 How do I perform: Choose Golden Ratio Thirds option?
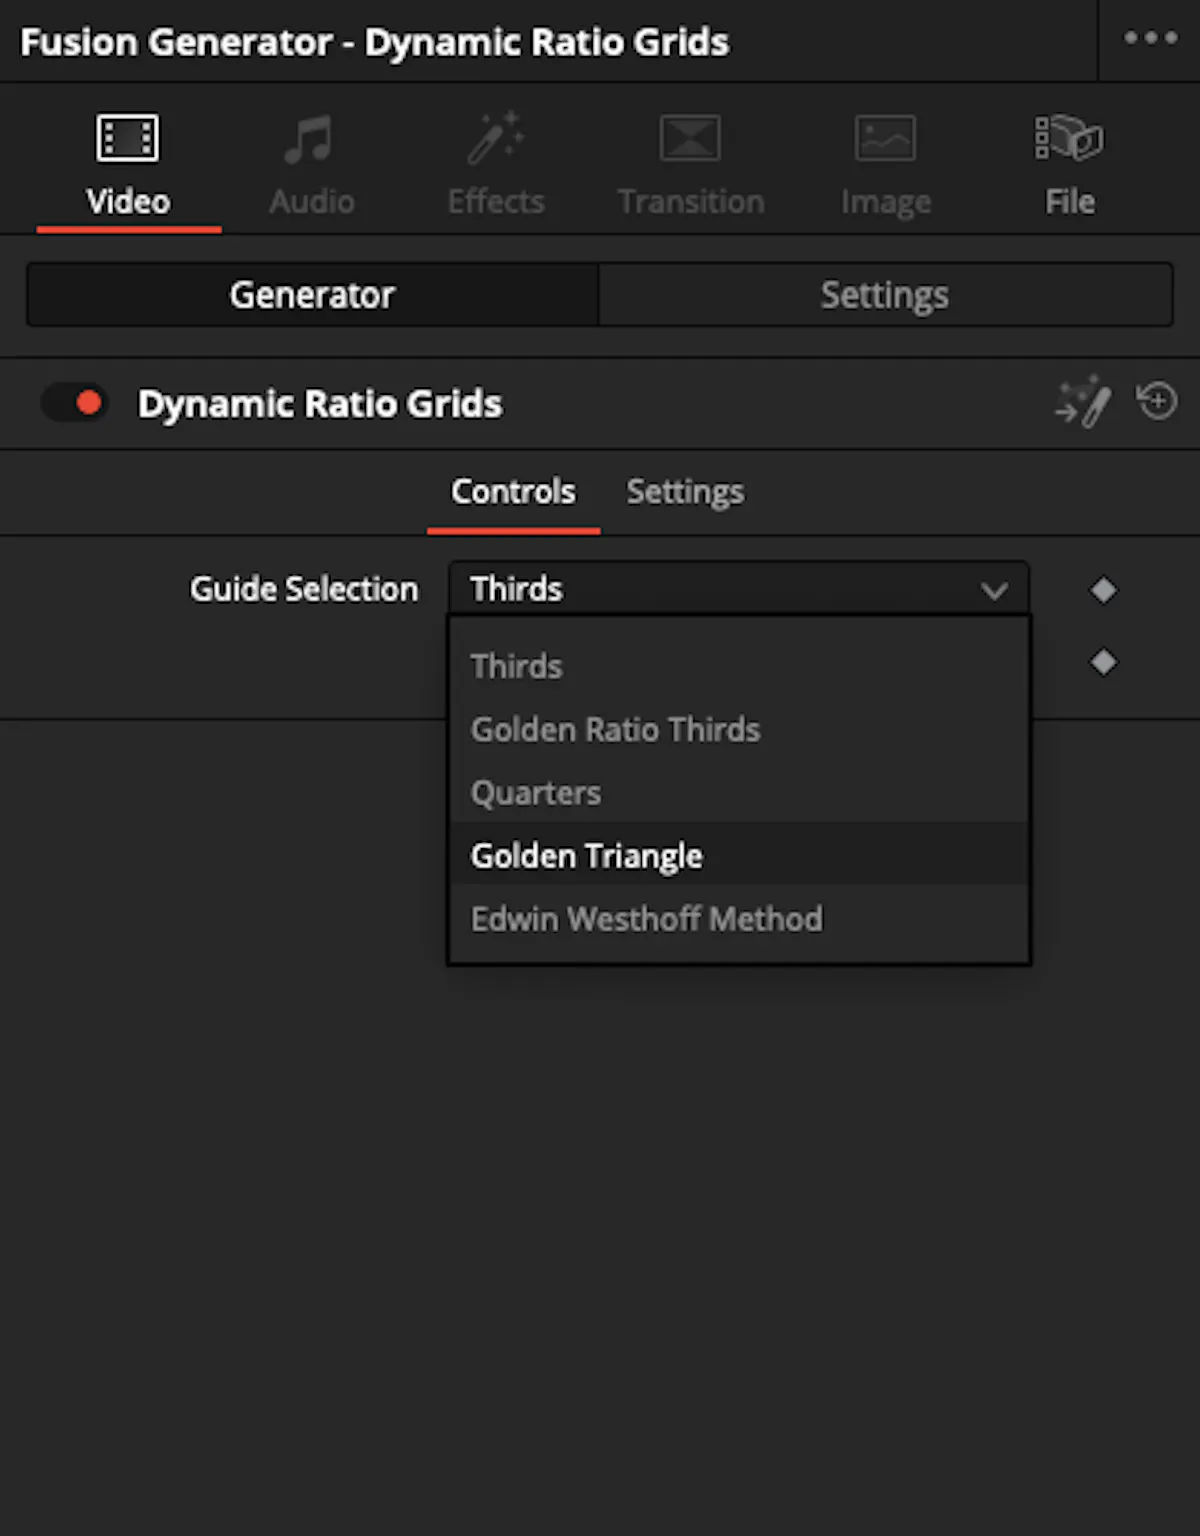(x=739, y=729)
